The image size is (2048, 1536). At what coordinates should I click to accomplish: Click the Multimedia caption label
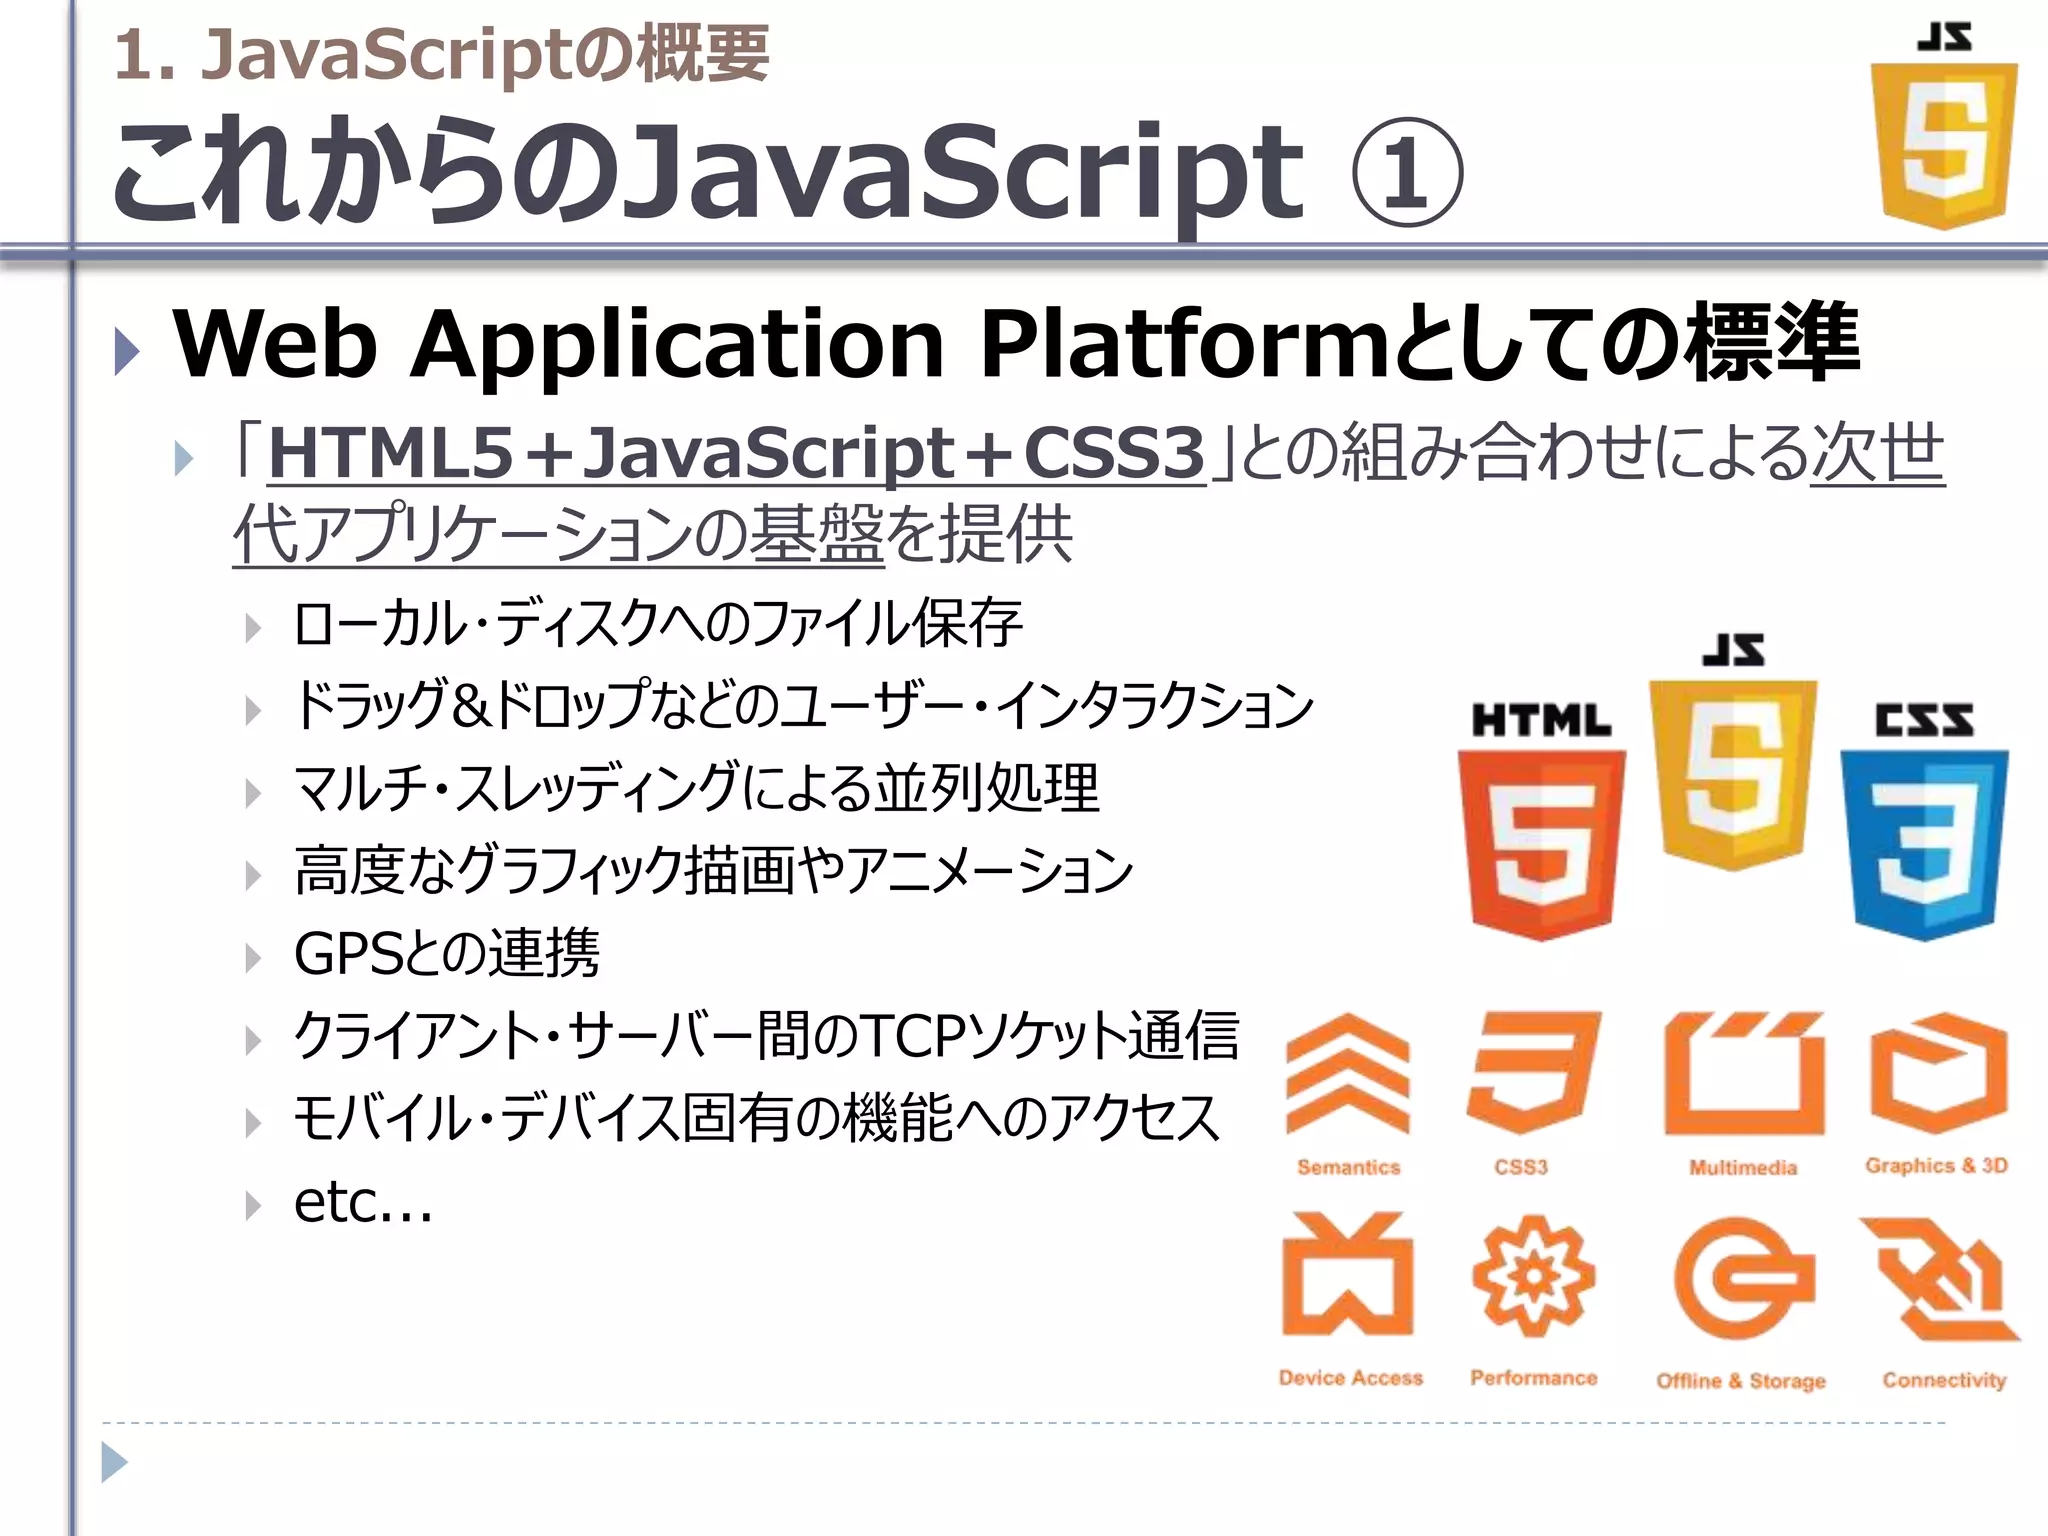click(x=1743, y=1167)
